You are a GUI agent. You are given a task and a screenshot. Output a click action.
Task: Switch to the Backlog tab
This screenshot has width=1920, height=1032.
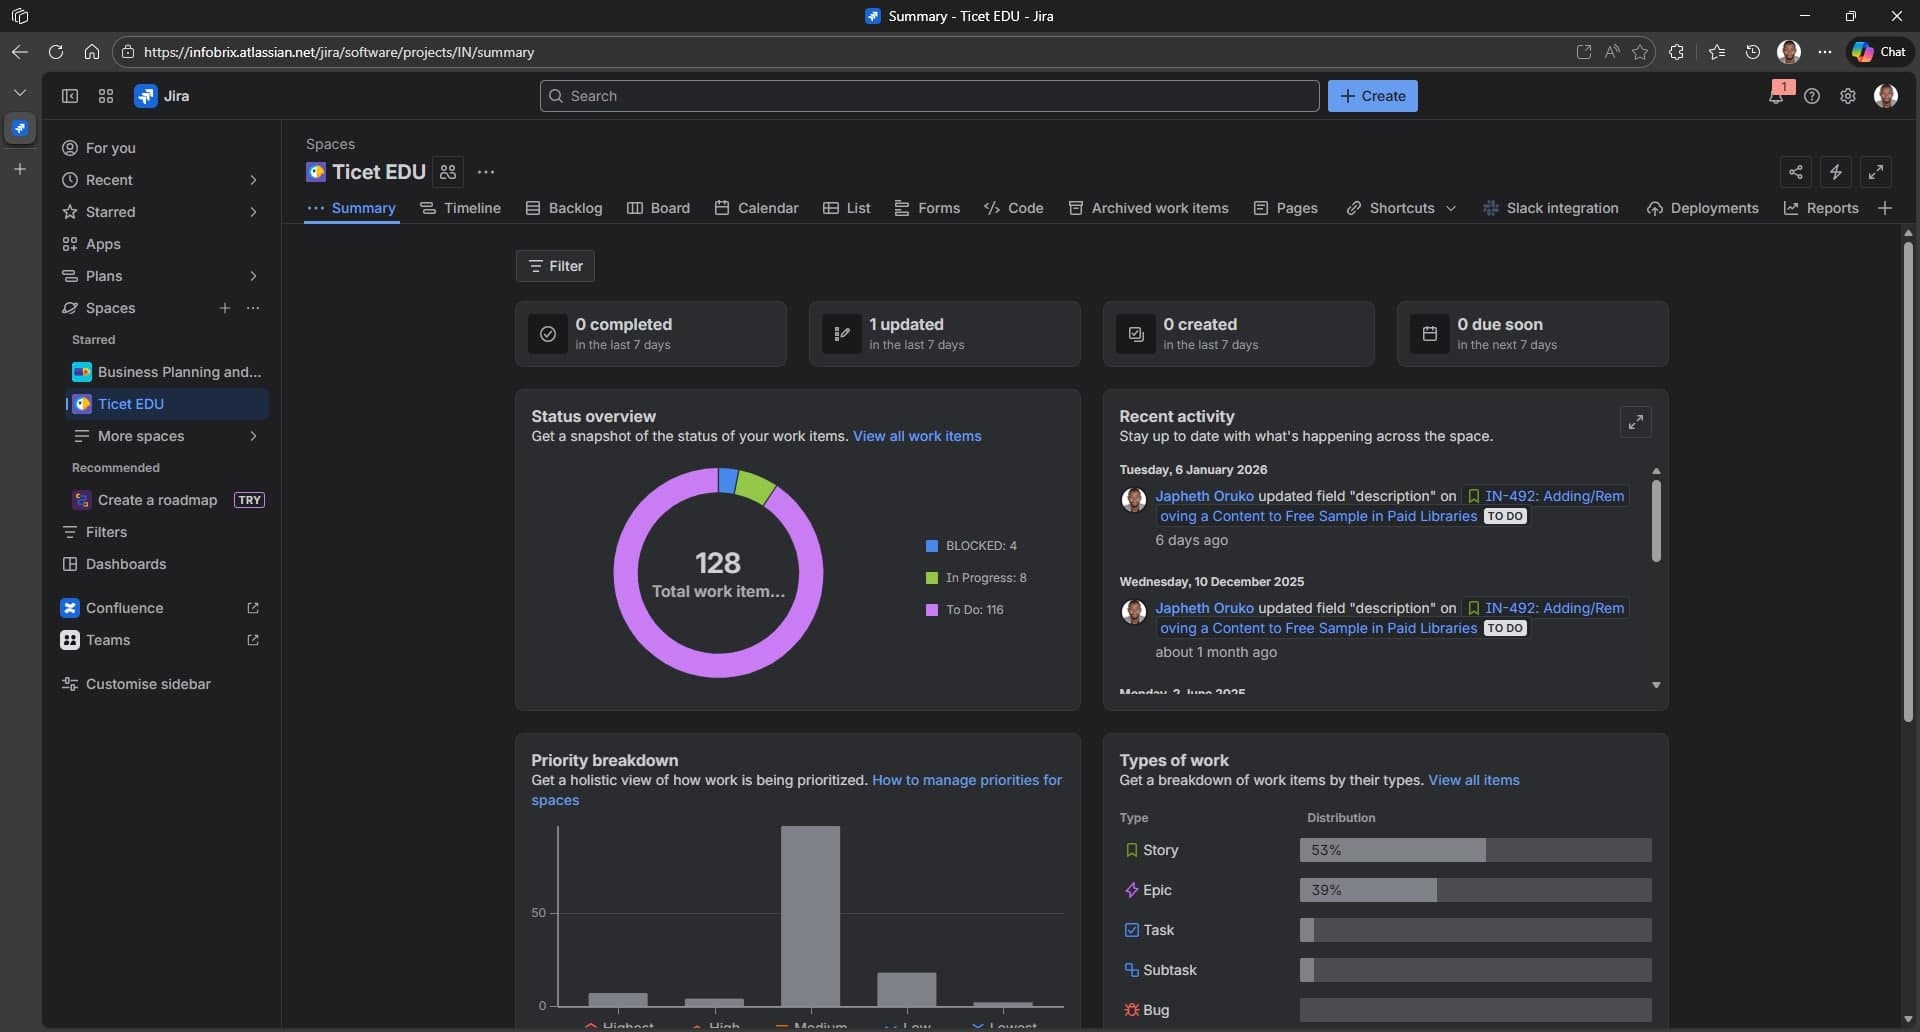point(564,208)
